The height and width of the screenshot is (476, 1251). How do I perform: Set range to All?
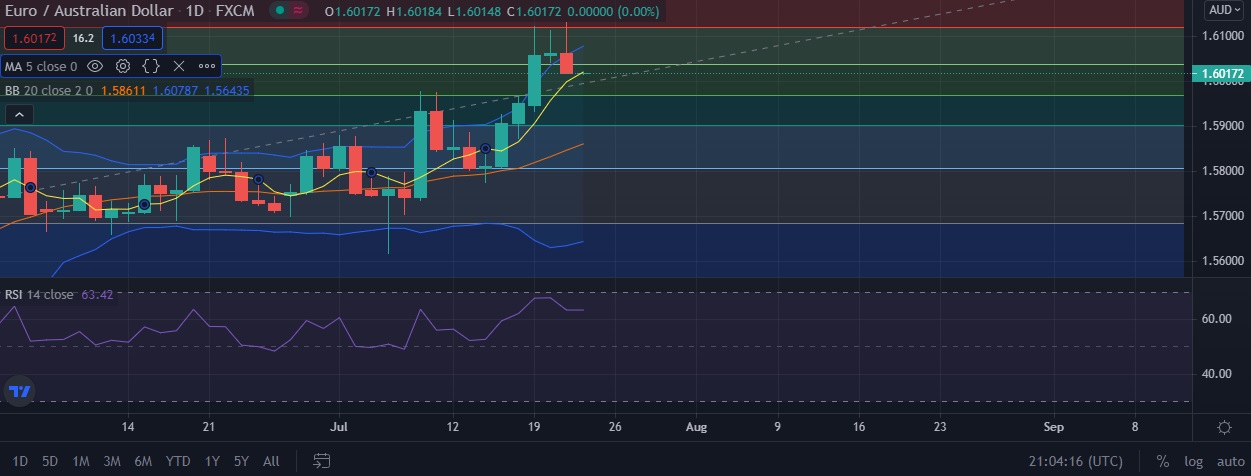pyautogui.click(x=271, y=461)
